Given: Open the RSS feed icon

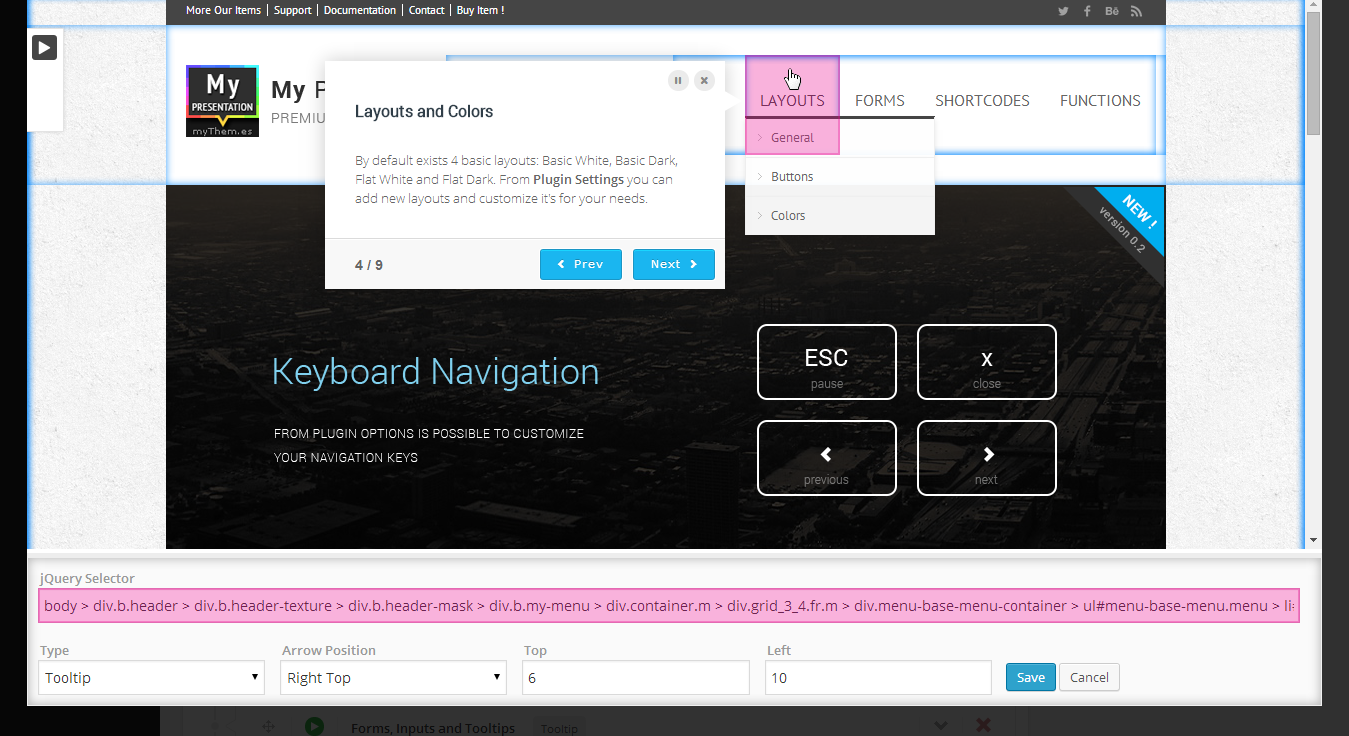Looking at the screenshot, I should (1137, 11).
